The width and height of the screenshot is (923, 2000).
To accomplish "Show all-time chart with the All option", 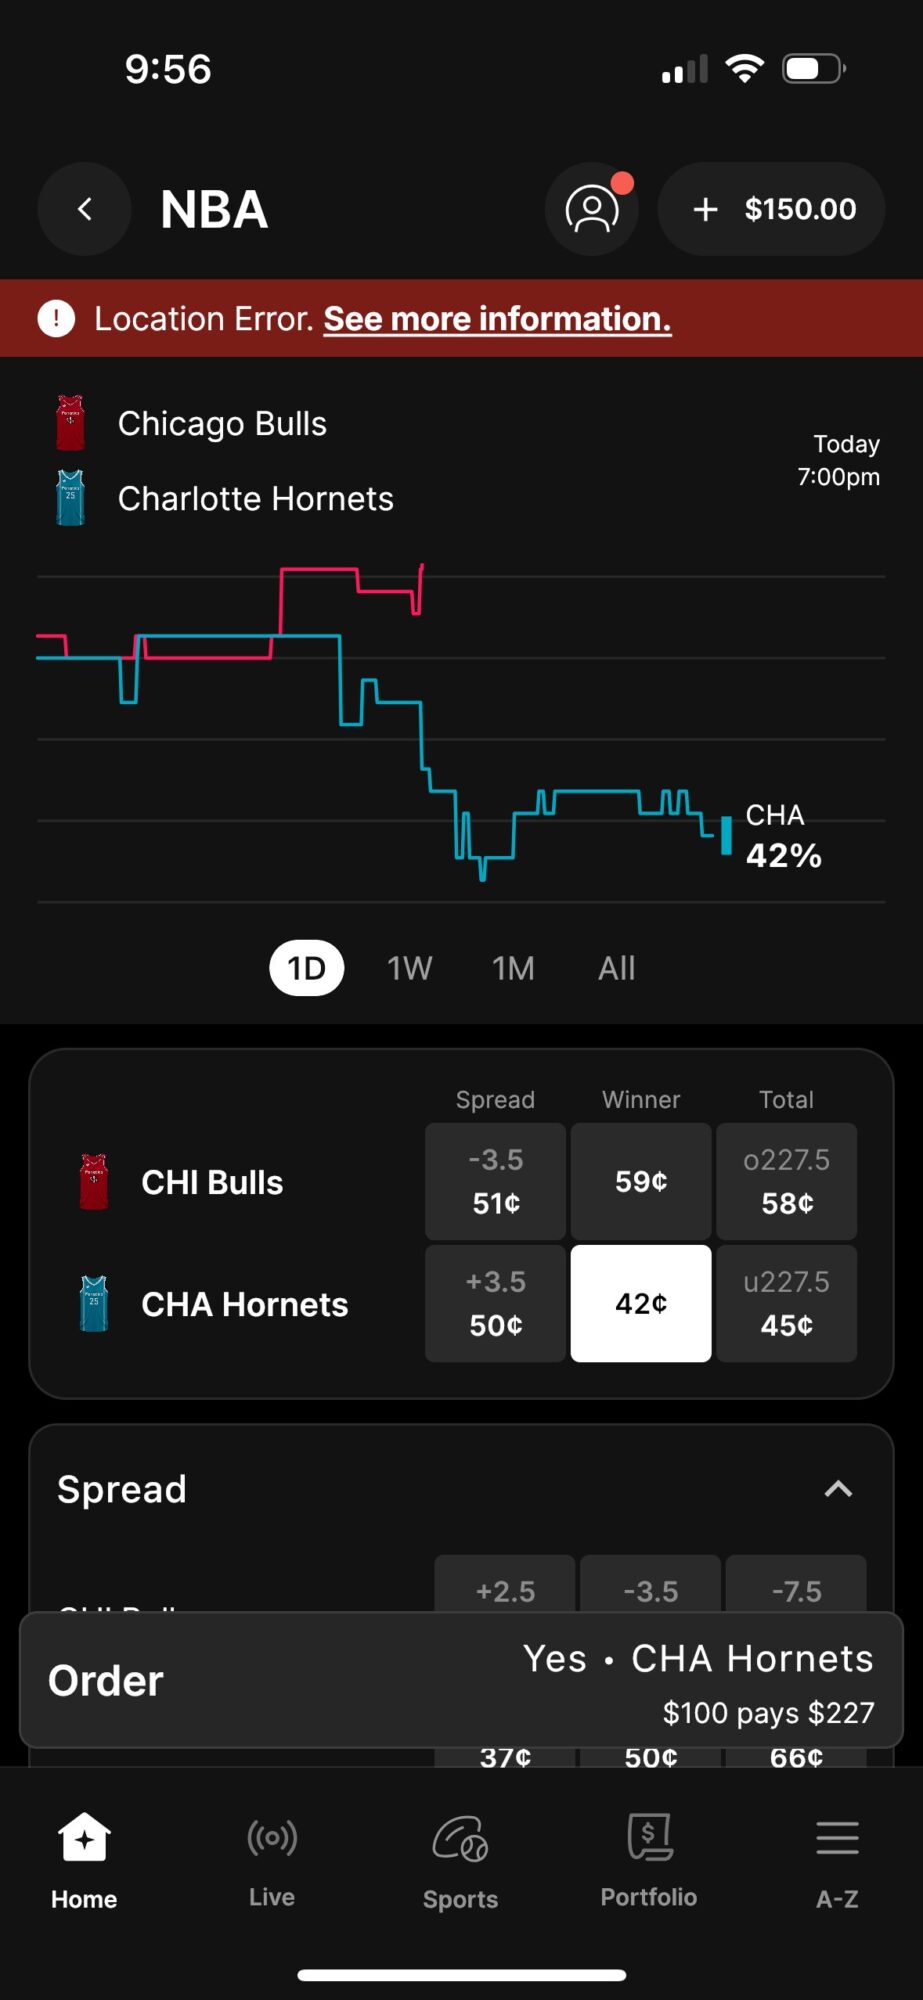I will 616,968.
